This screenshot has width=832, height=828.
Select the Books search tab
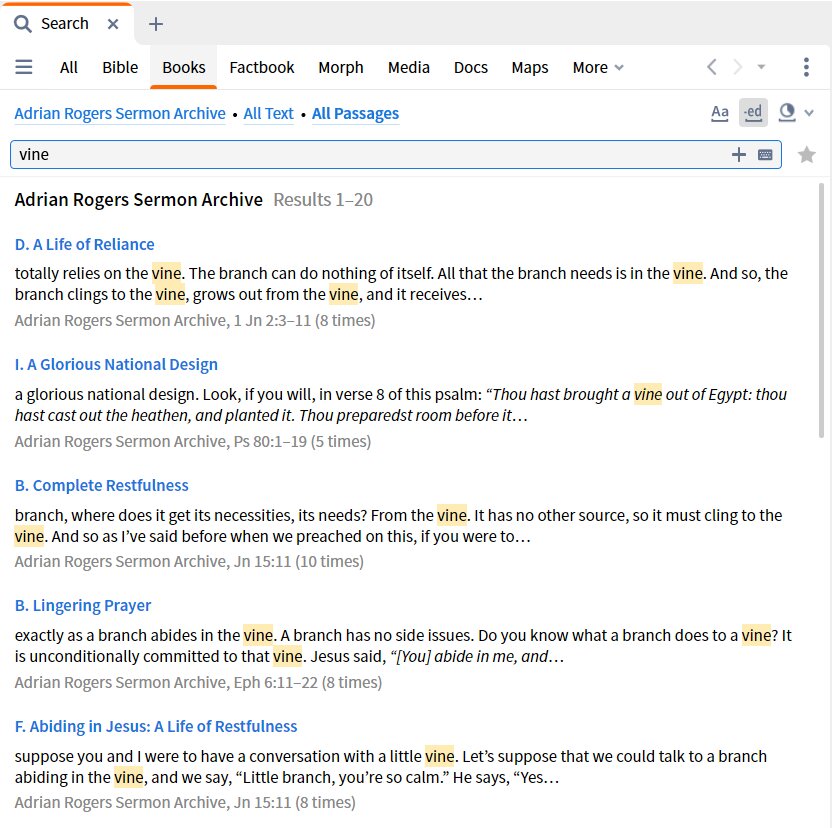tap(184, 67)
